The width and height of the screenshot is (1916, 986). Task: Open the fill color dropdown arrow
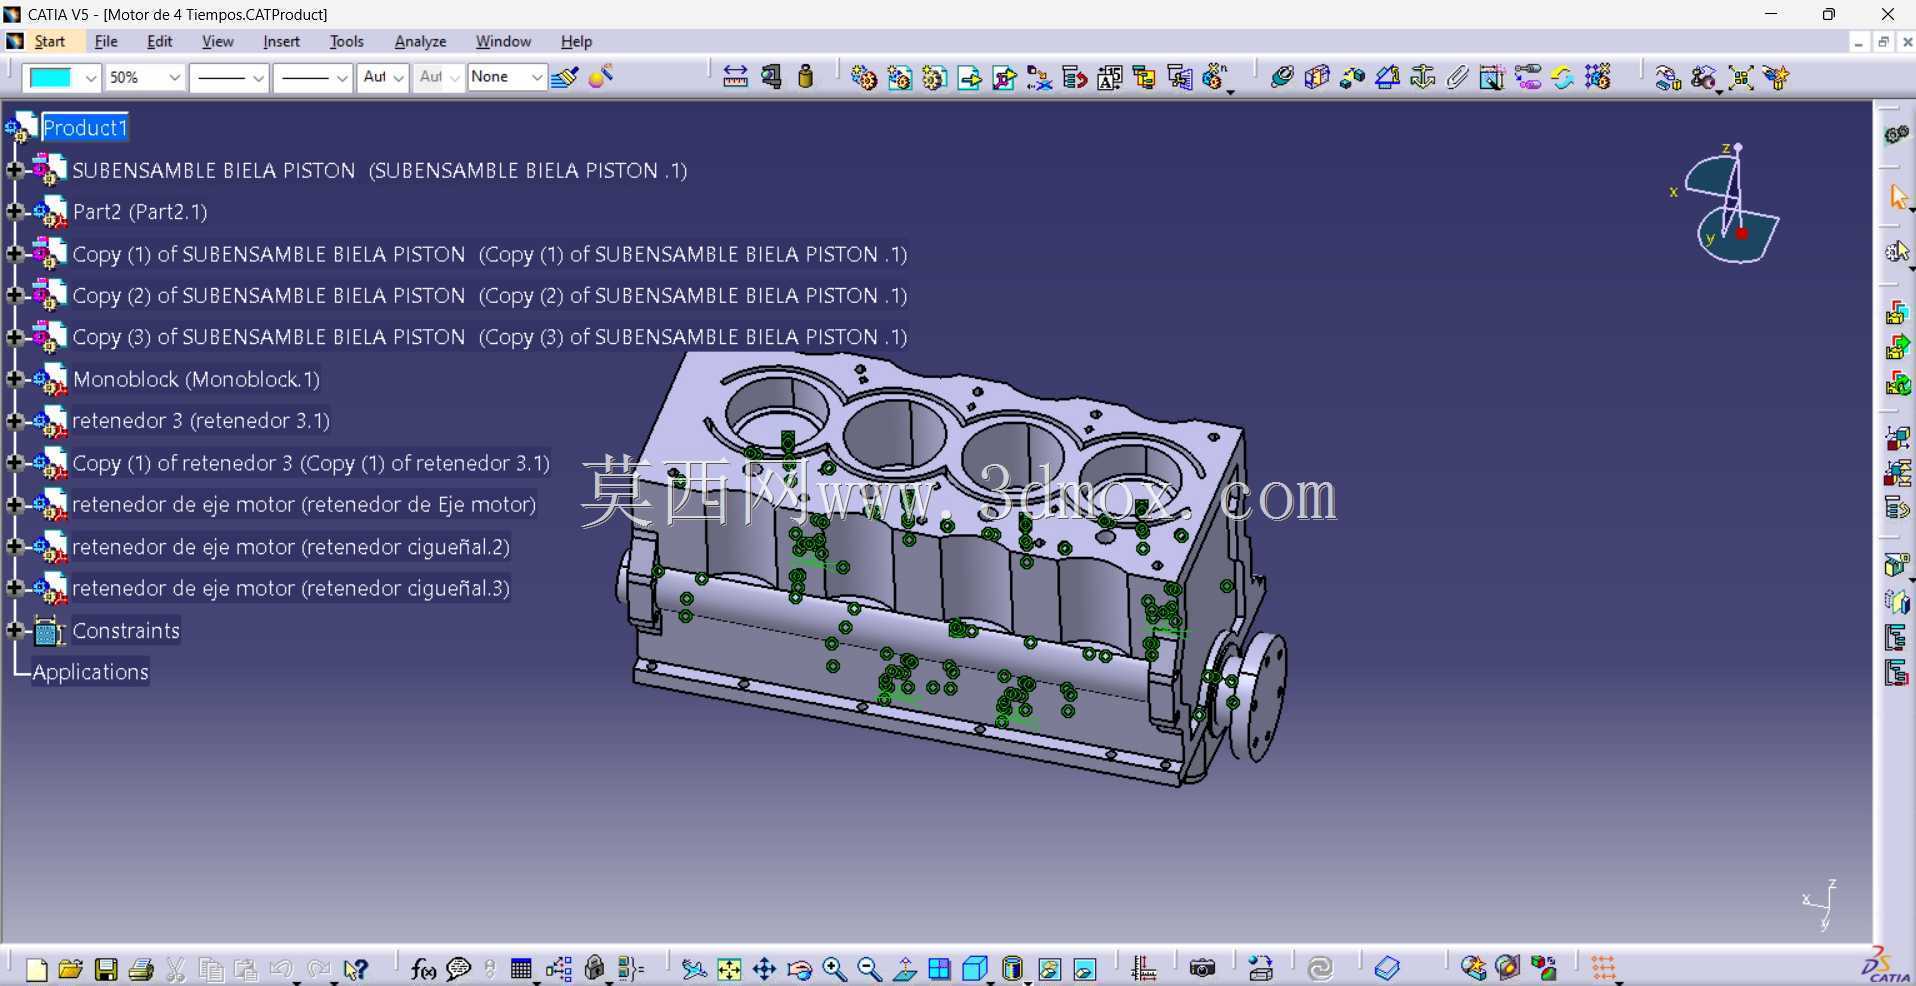pos(90,77)
